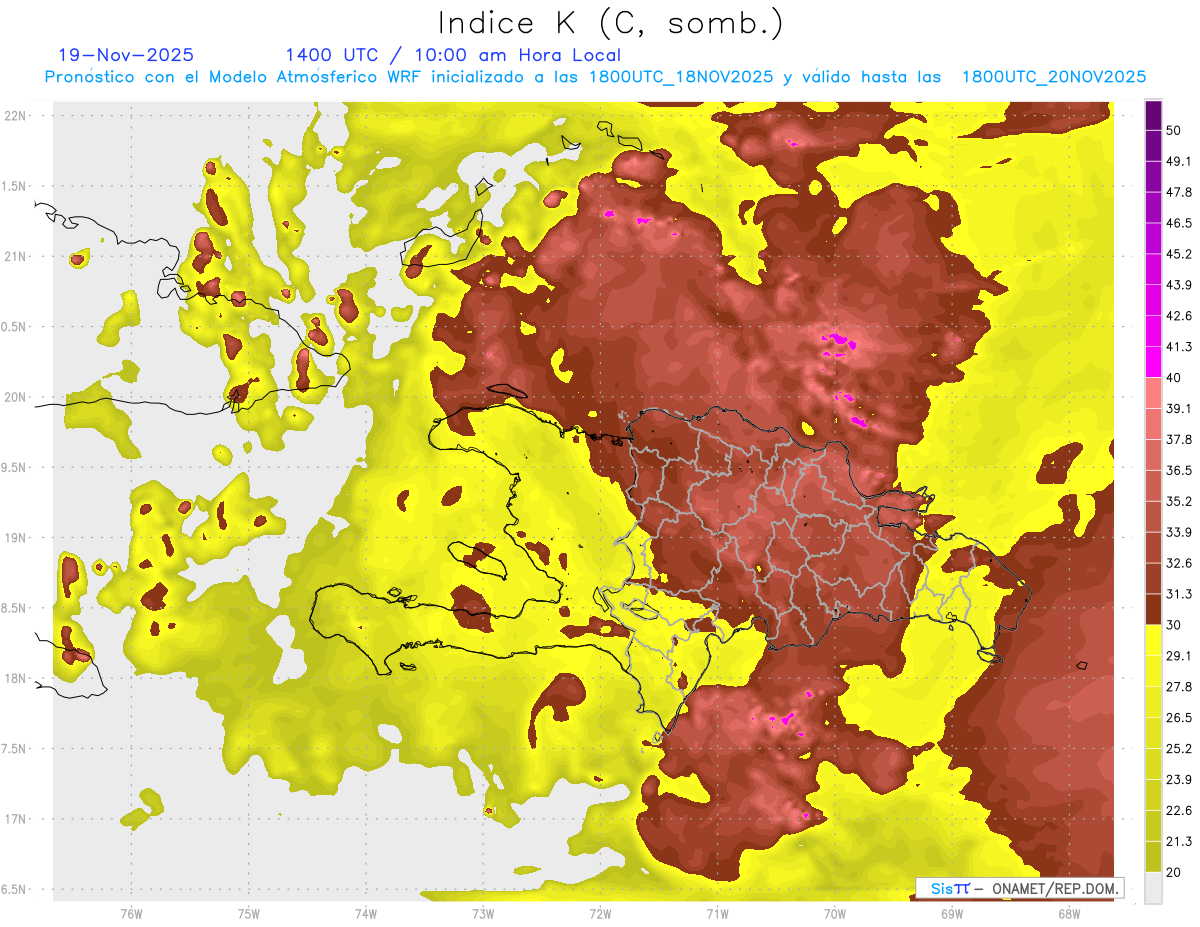This screenshot has height=927, width=1200.
Task: Click colorbar value "50"
Action: [1174, 130]
